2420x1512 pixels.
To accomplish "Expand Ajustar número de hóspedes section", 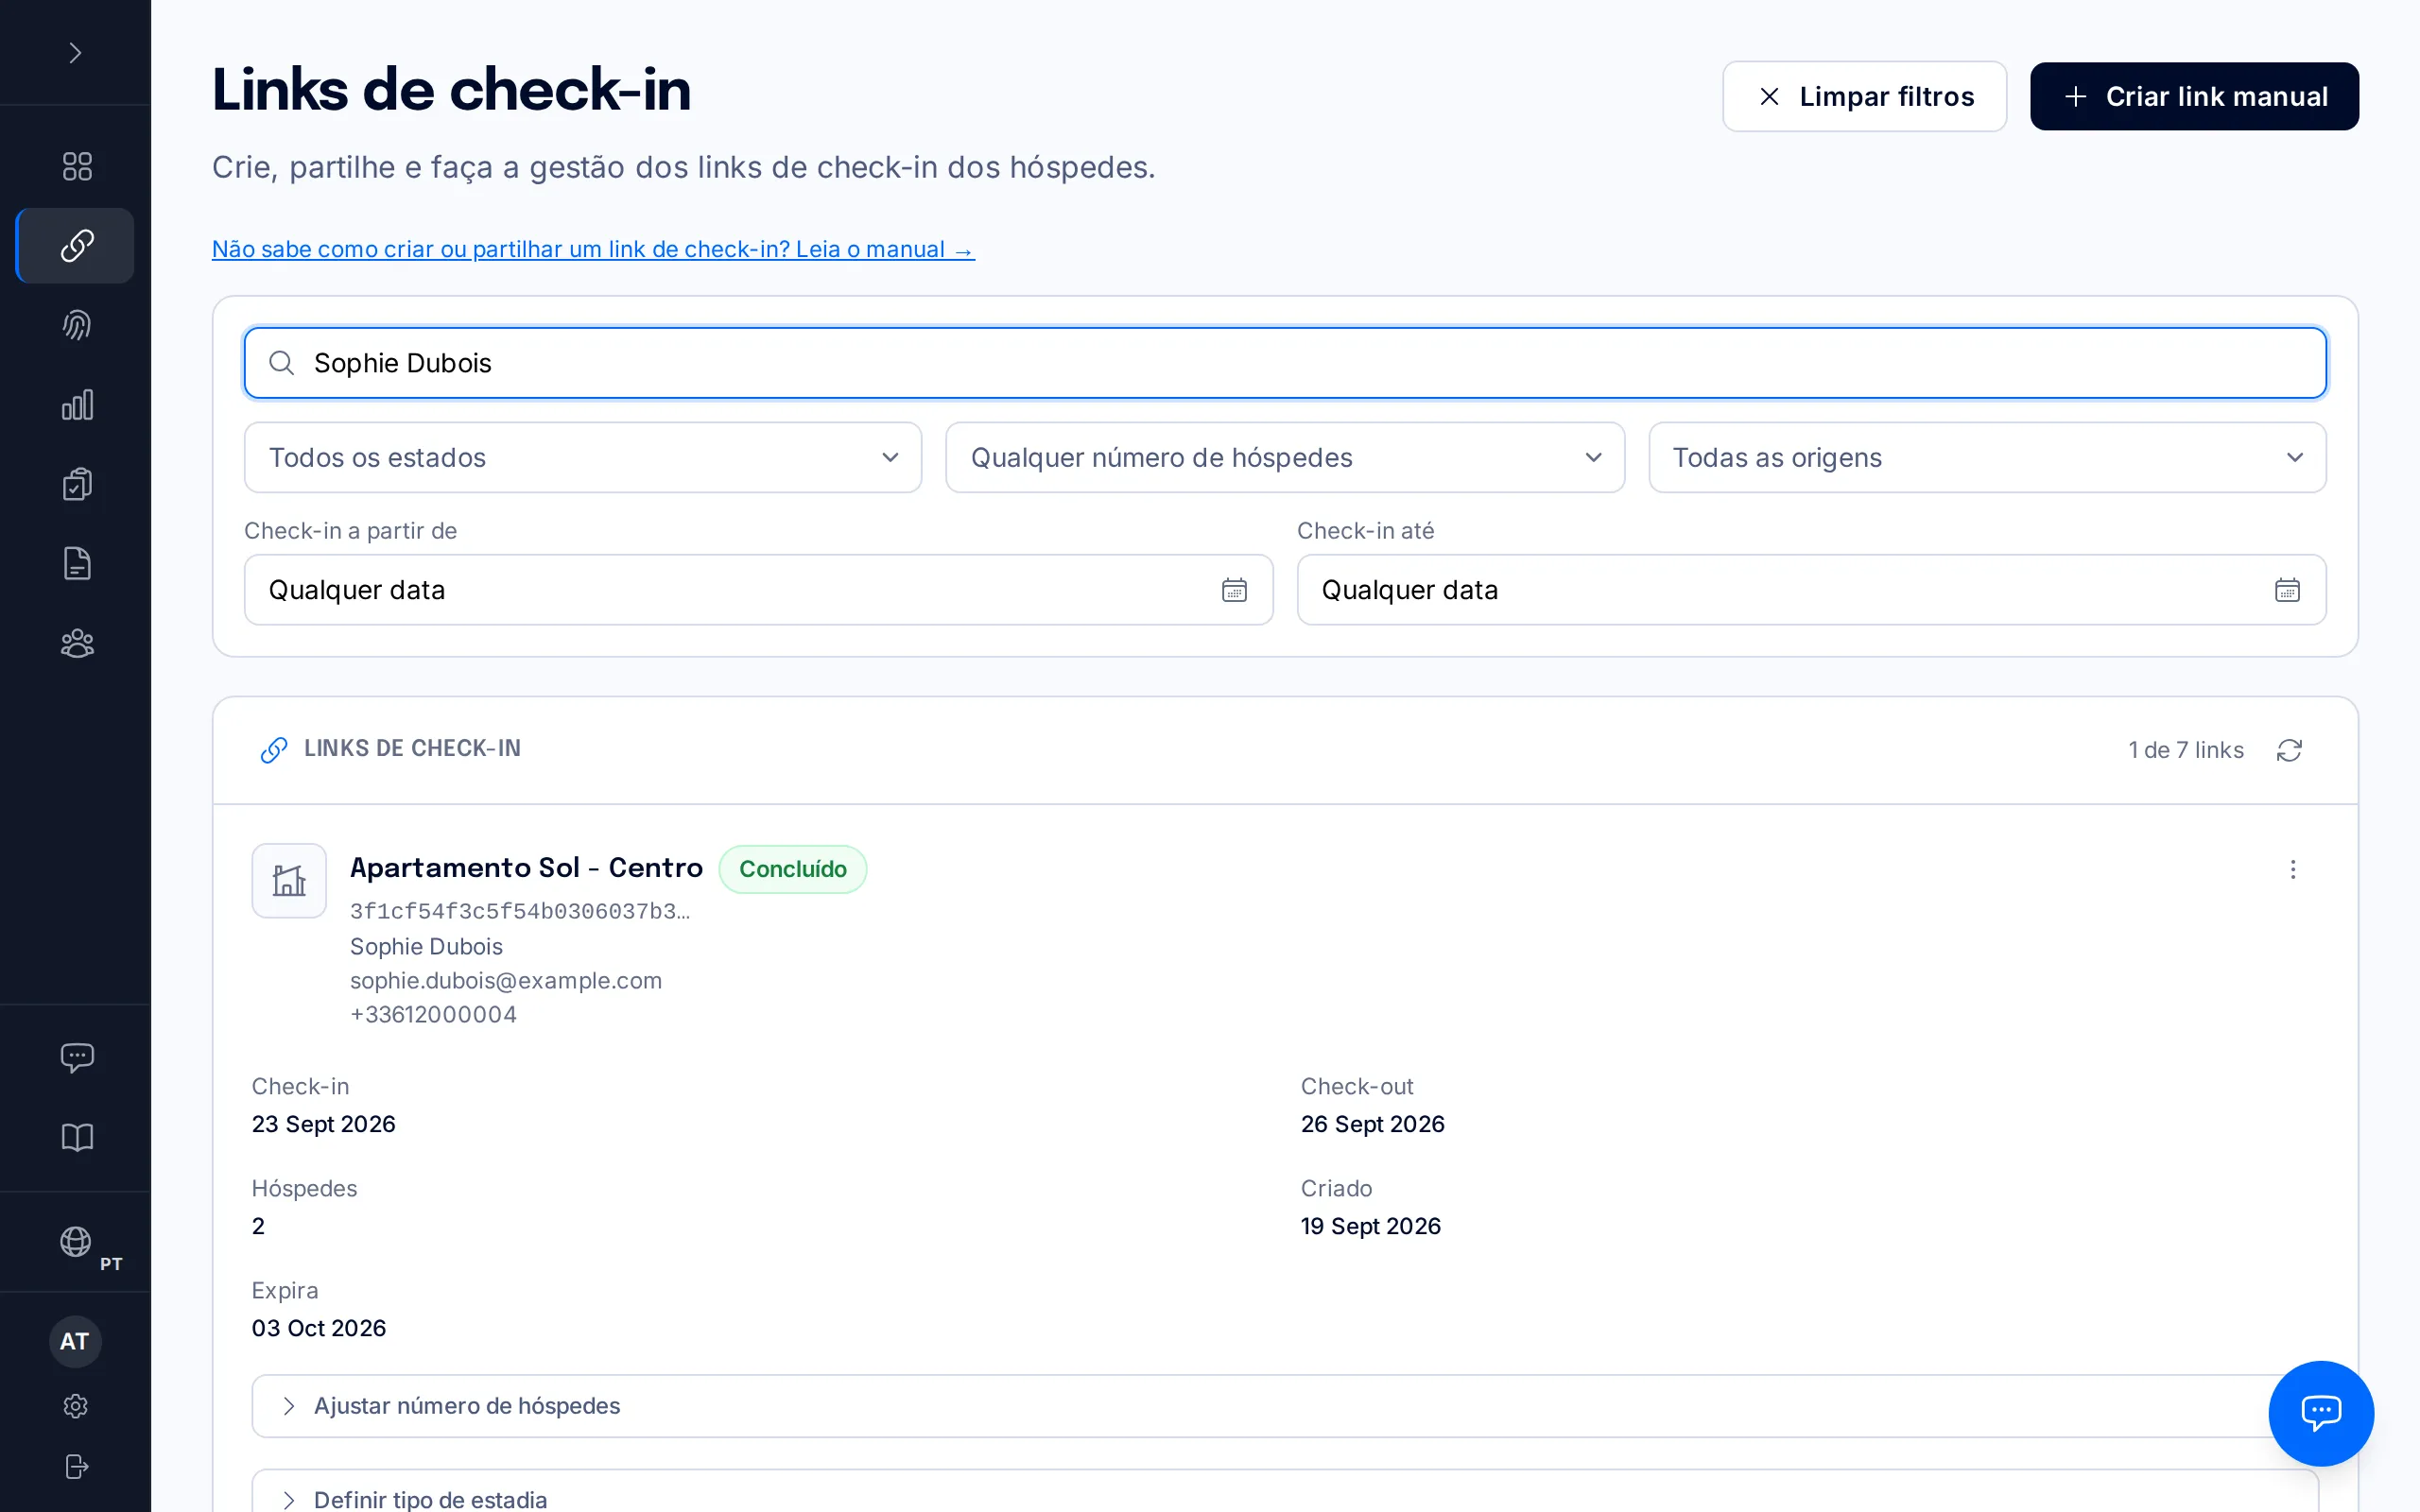I will click(1285, 1406).
